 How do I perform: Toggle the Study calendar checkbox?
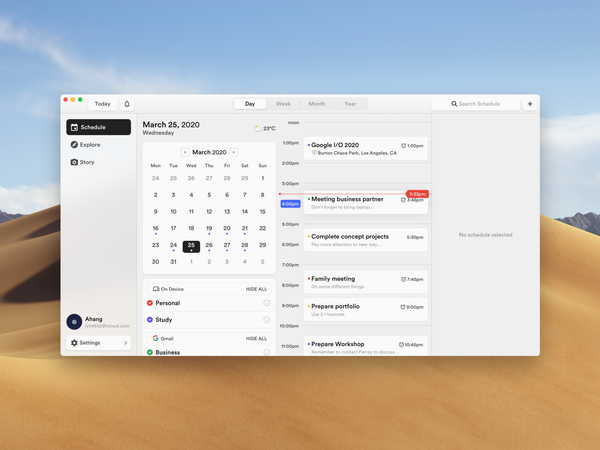point(150,320)
